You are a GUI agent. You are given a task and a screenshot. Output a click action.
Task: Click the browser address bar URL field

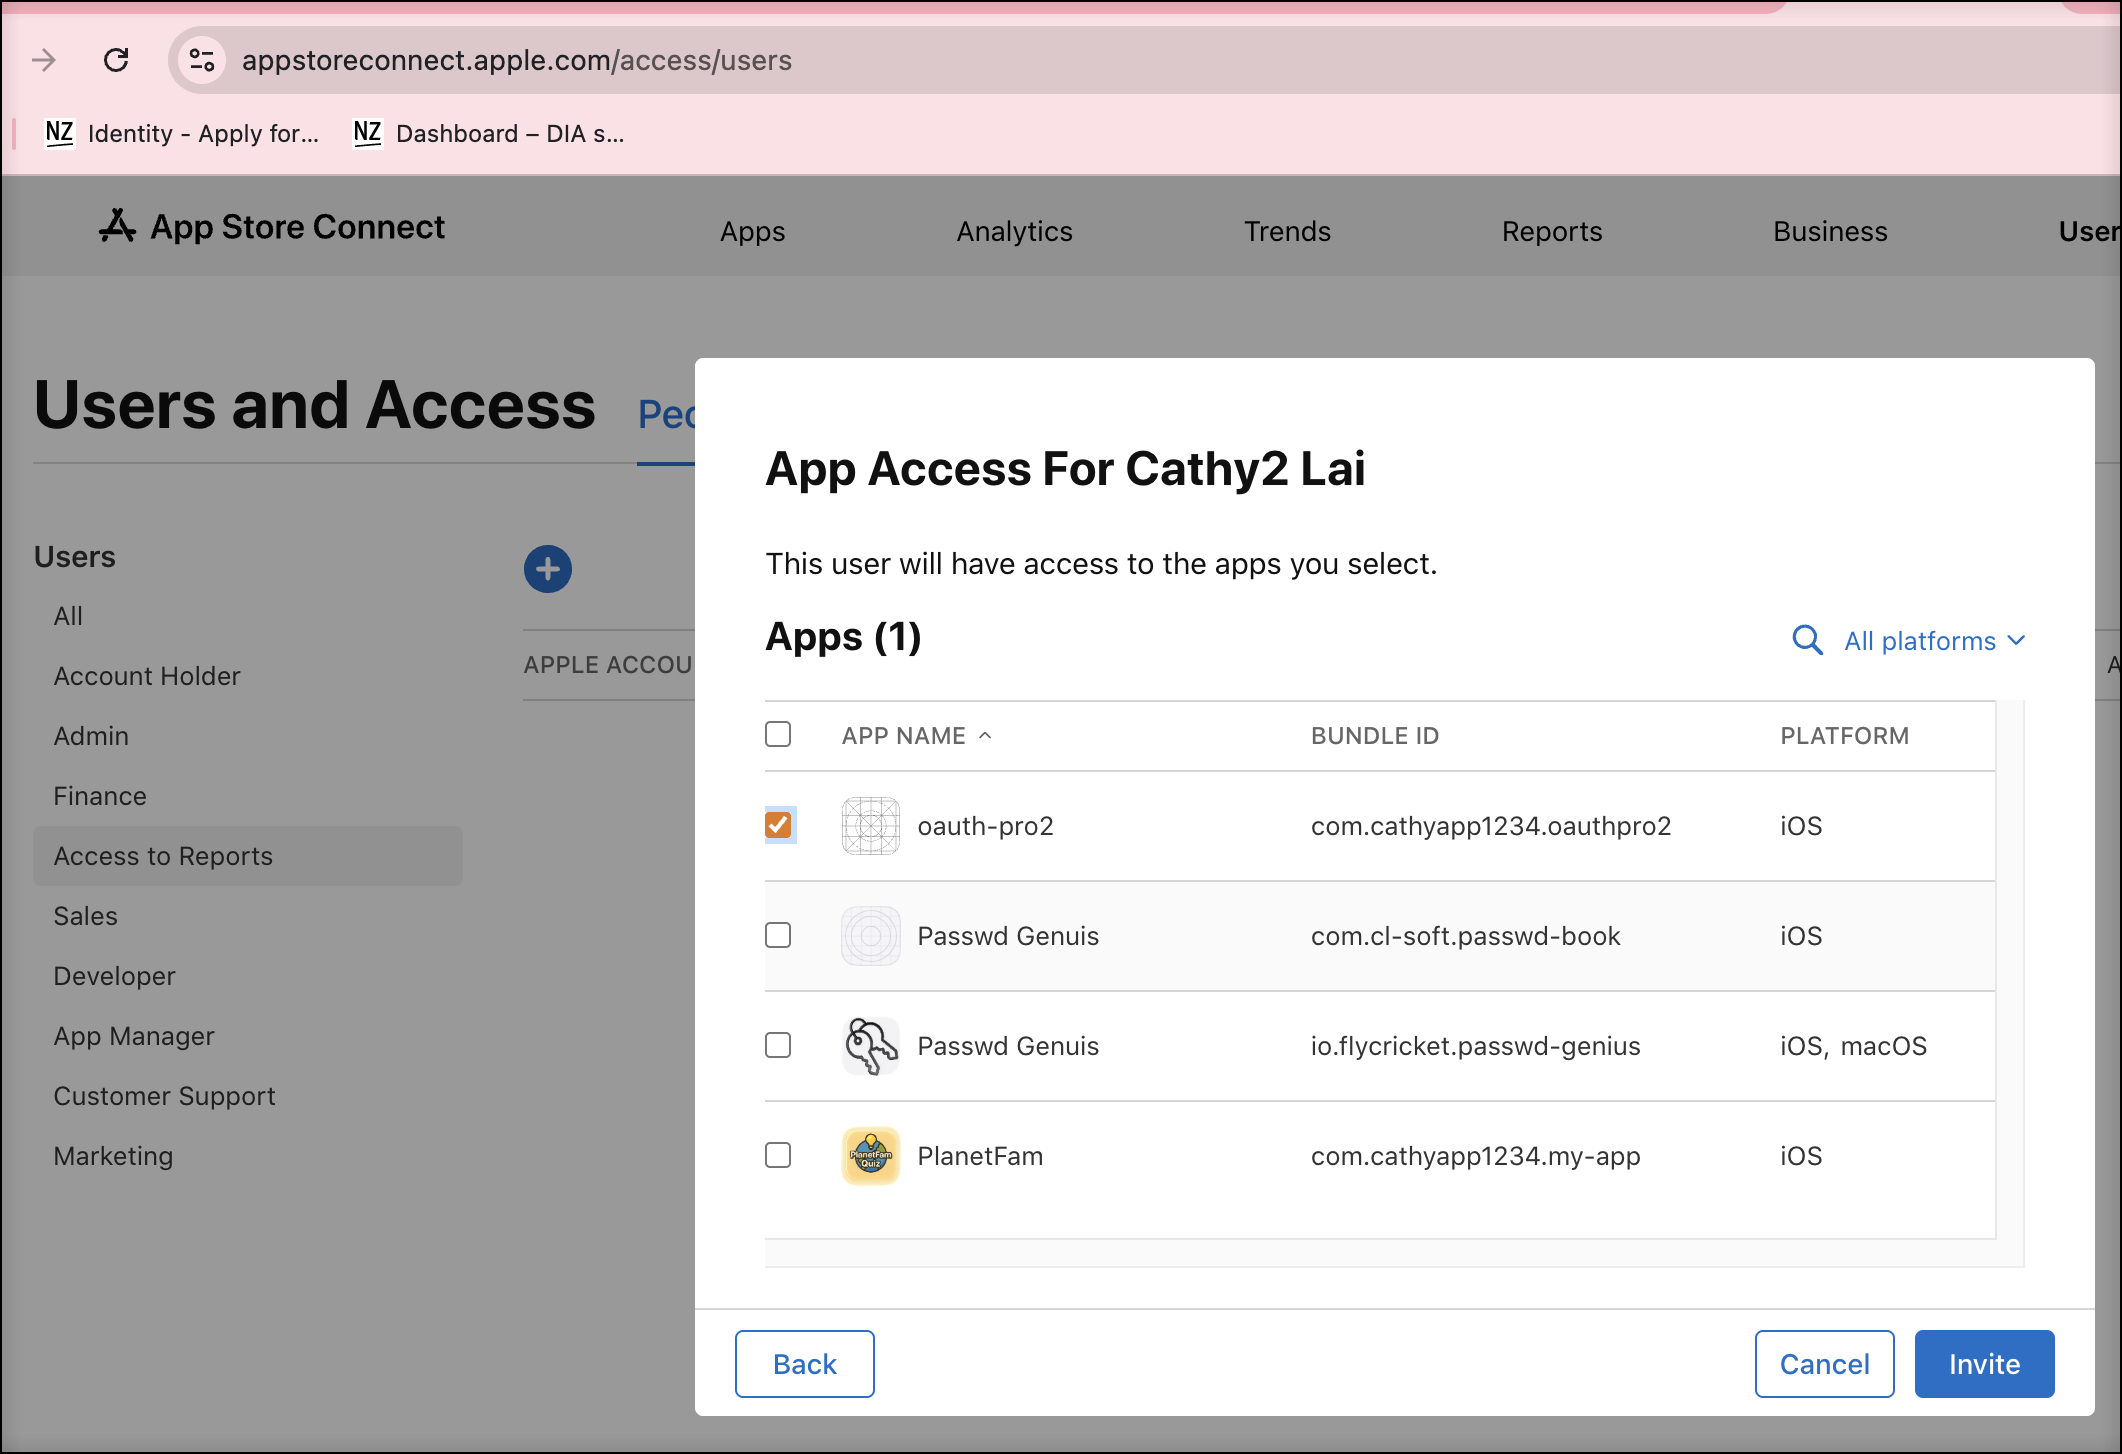[517, 60]
